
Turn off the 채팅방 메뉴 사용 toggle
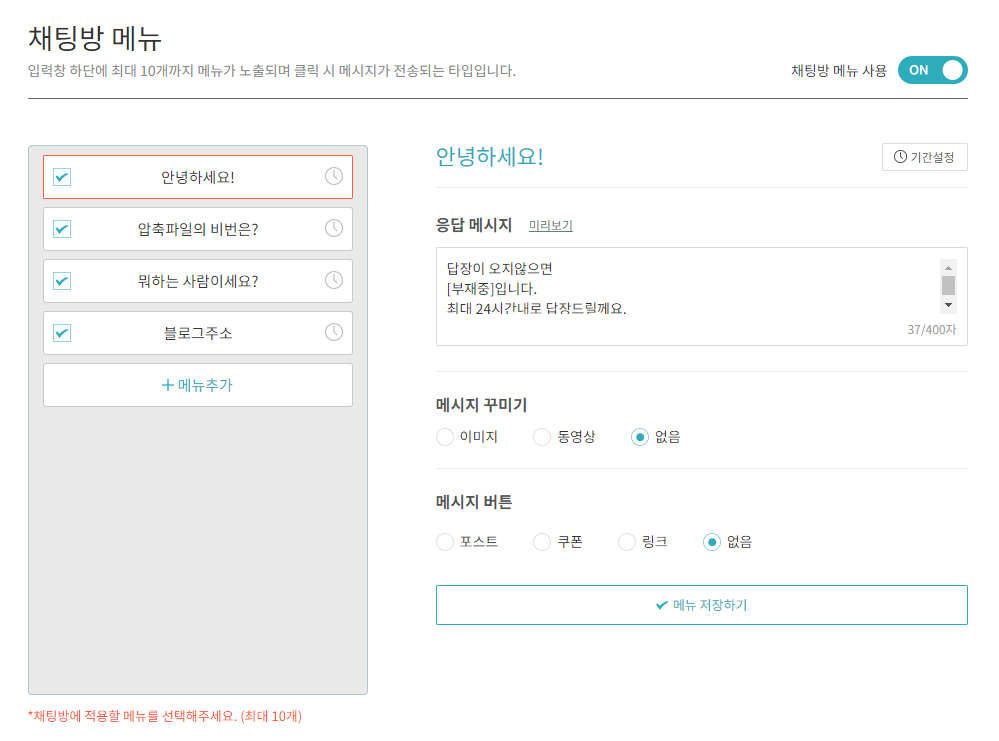coord(932,70)
